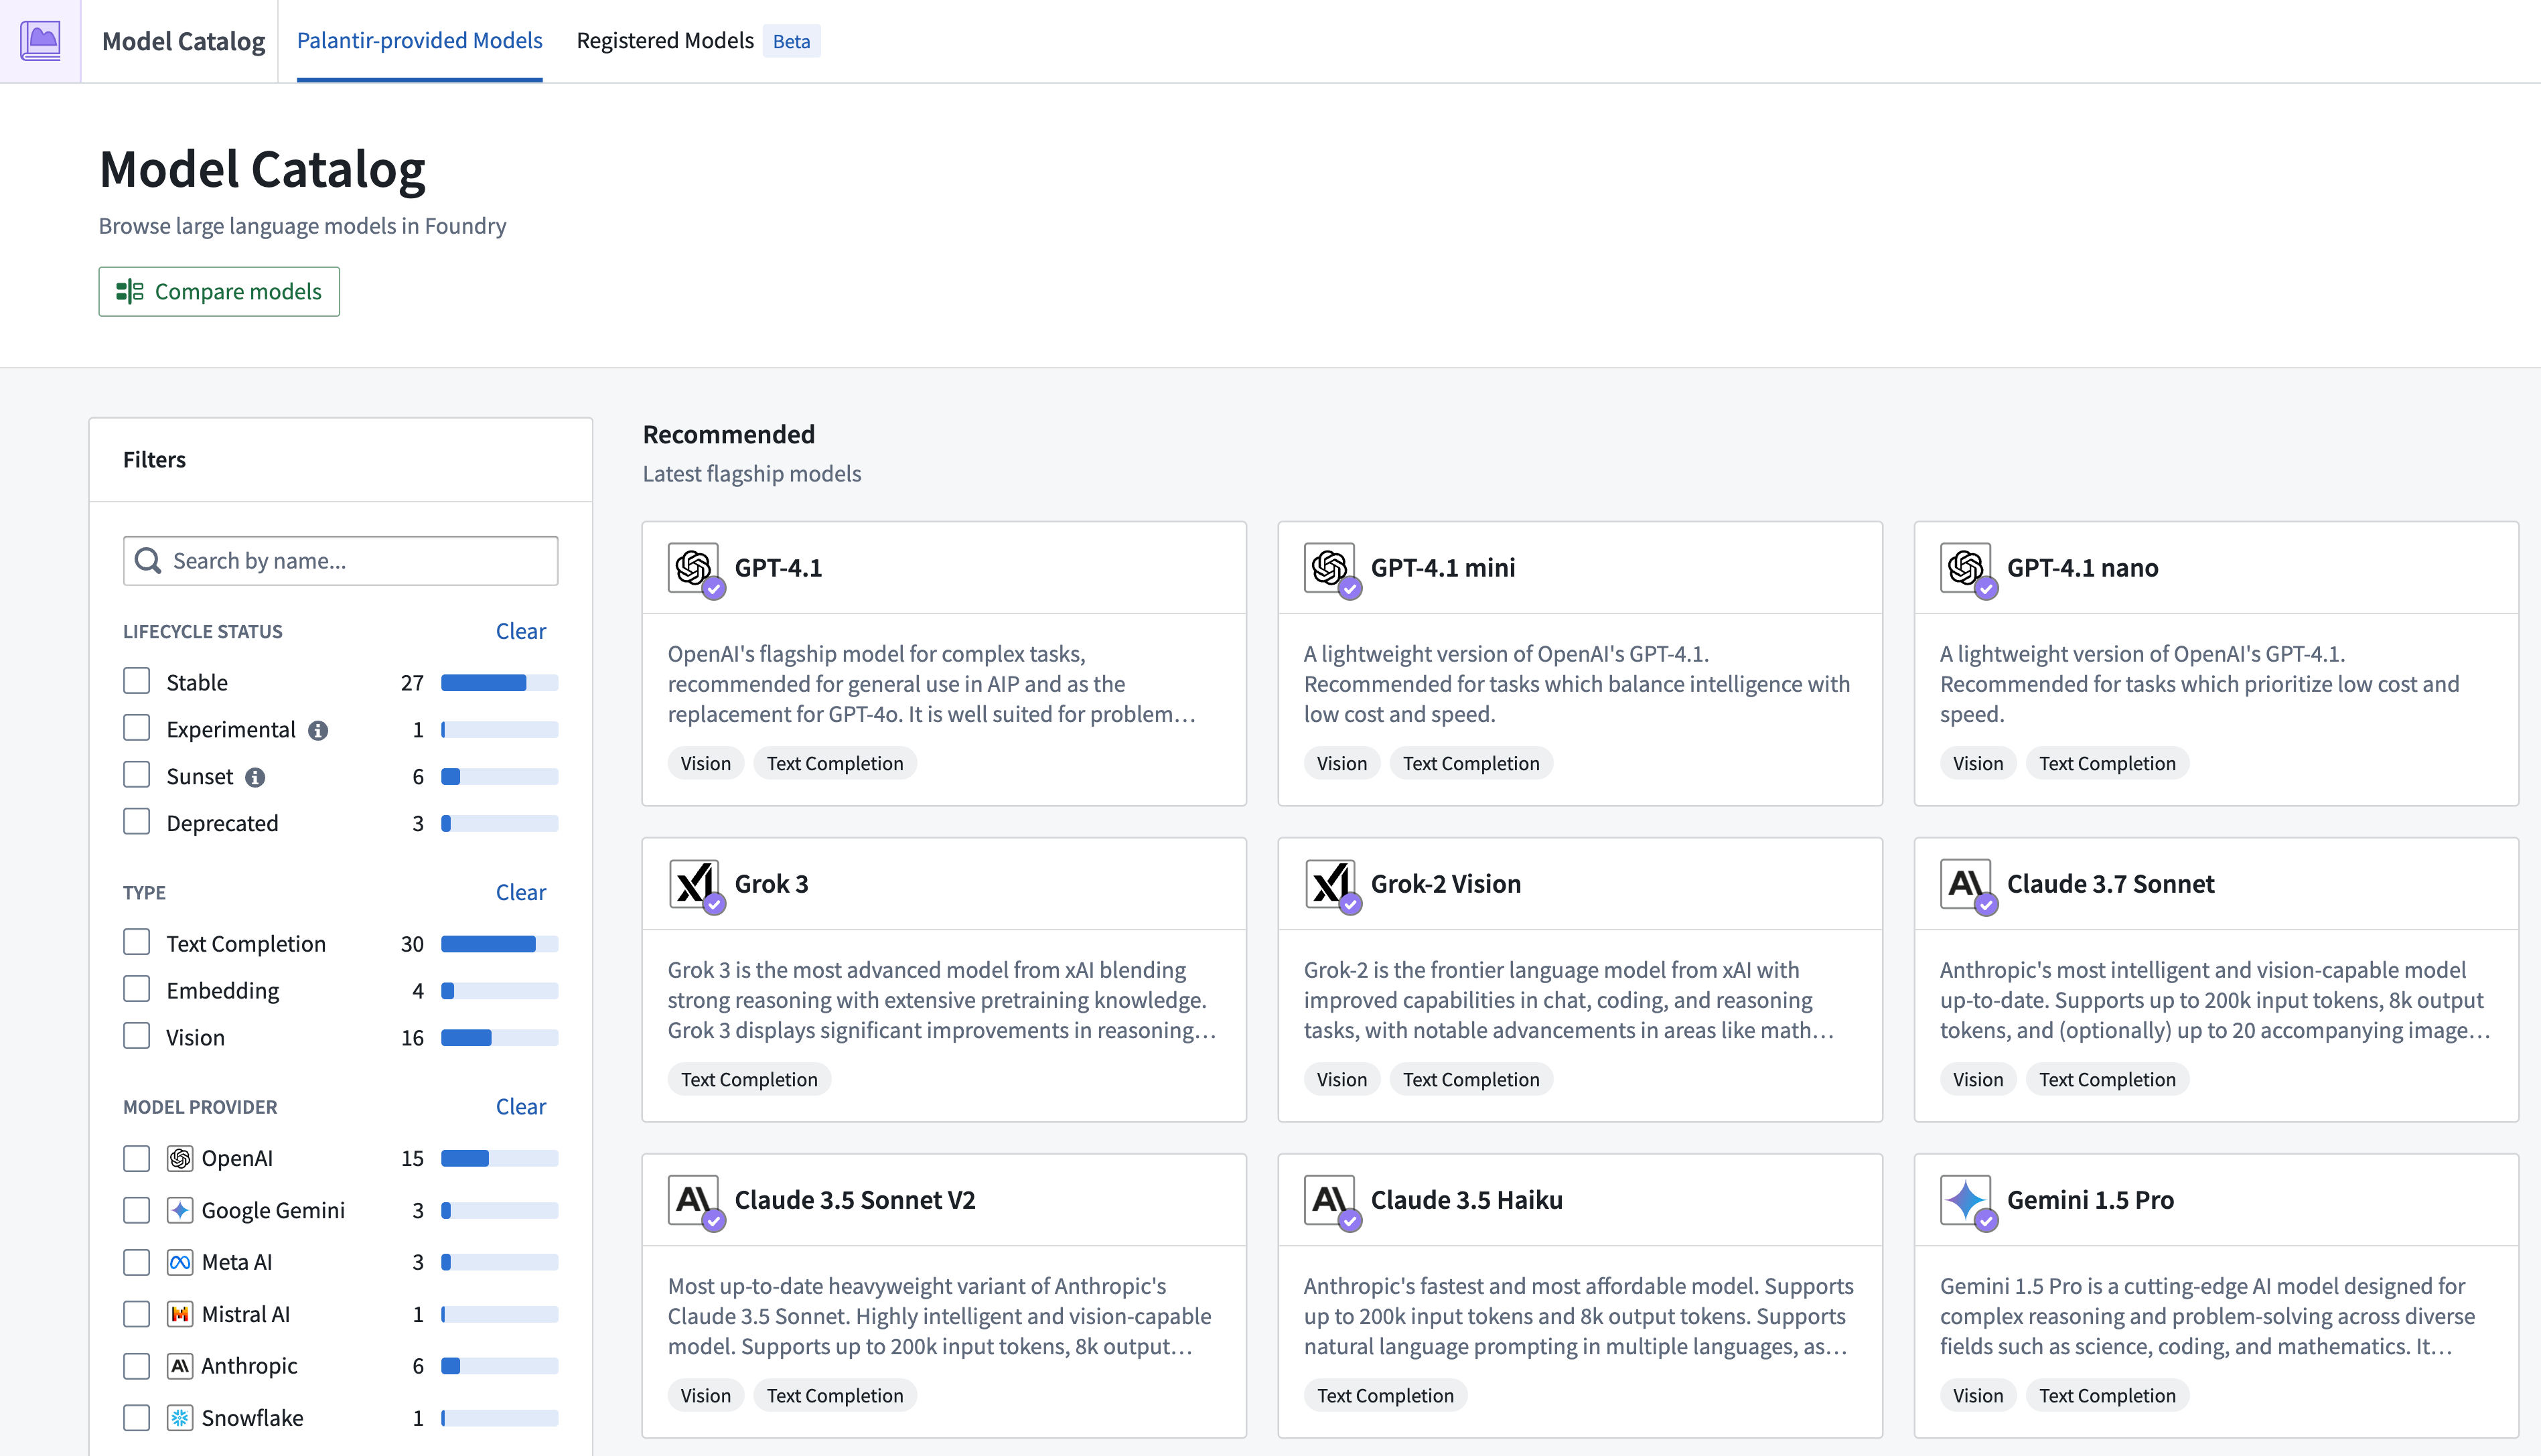
Task: Switch to the Registered Models tab
Action: 664,41
